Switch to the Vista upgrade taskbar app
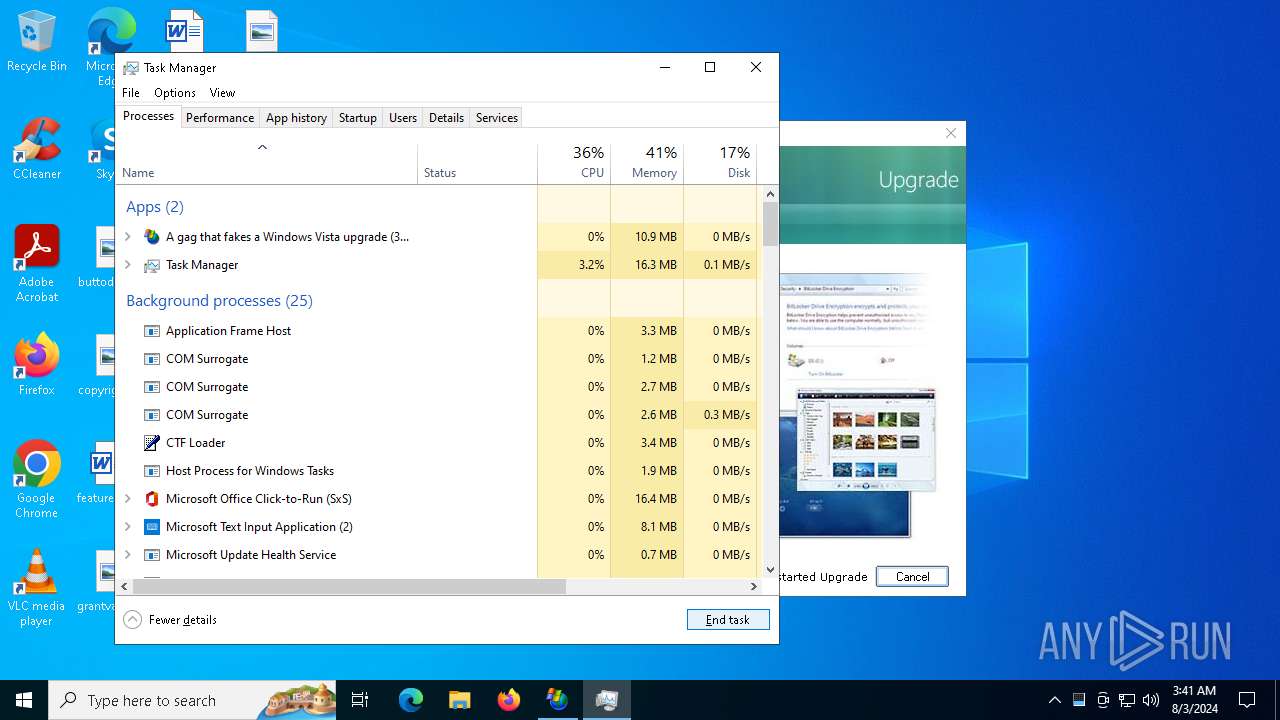The width and height of the screenshot is (1280, 720). point(557,700)
